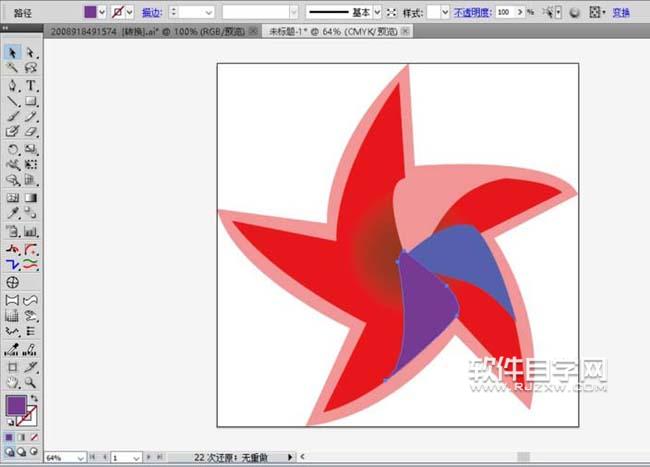Click the opacity value field
Screen dimensions: 650x467
[x=506, y=12]
